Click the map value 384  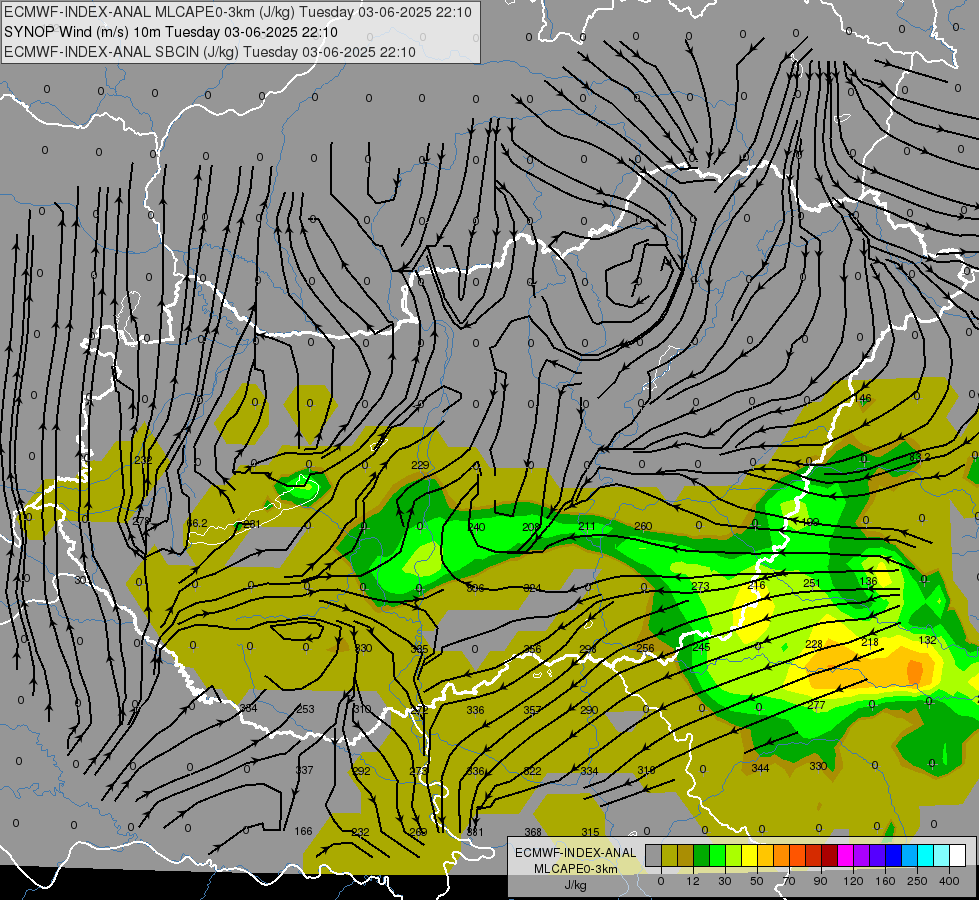click(248, 708)
